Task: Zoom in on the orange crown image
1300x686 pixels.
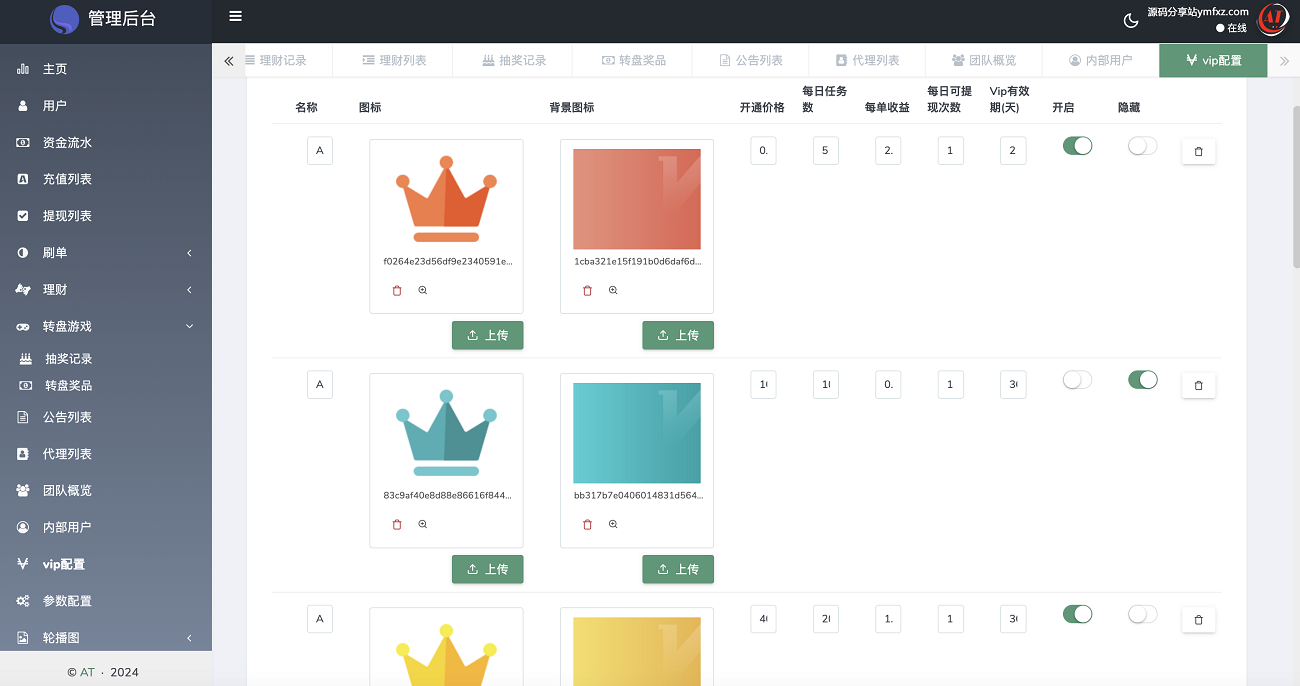Action: coord(423,290)
